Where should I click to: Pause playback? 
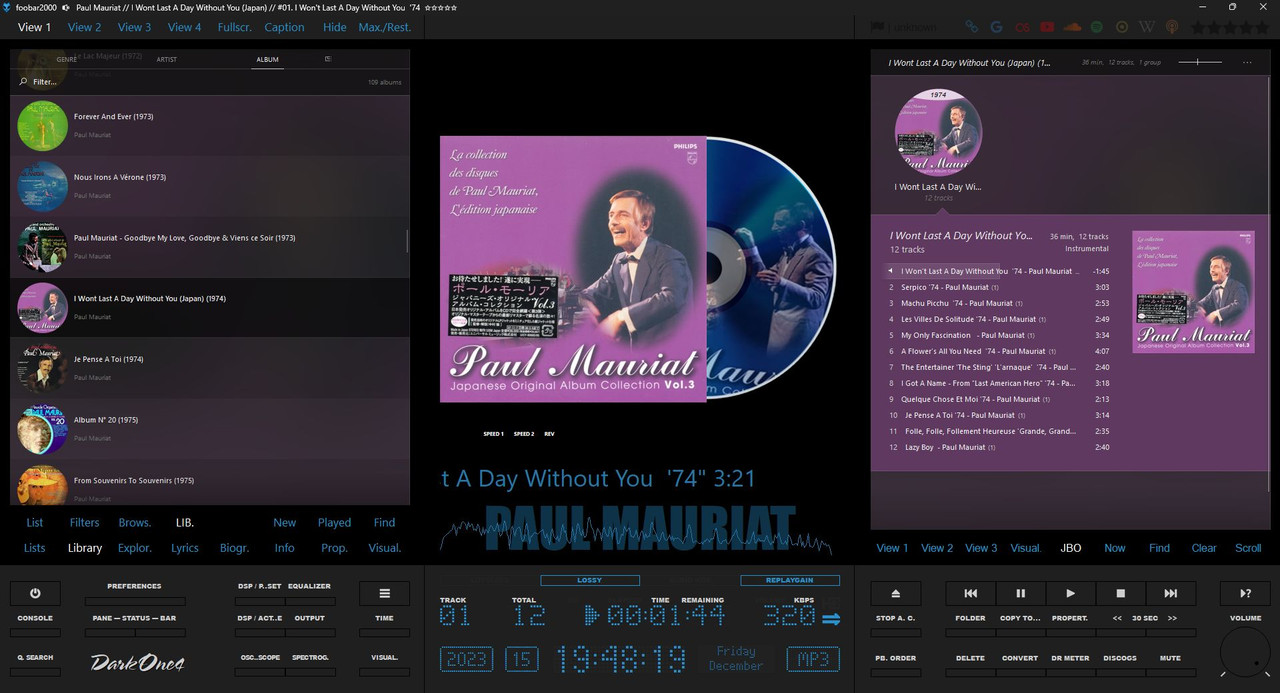pyautogui.click(x=1020, y=593)
